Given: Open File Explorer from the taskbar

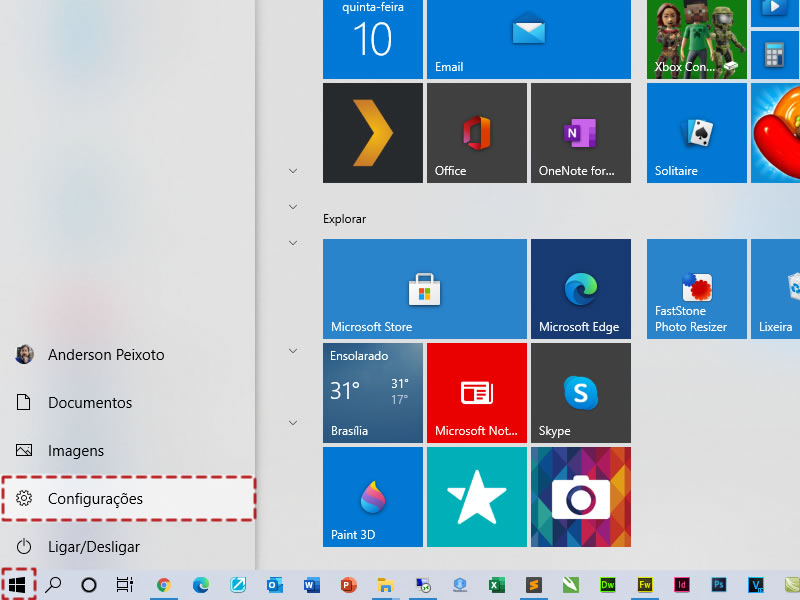Looking at the screenshot, I should (x=386, y=585).
